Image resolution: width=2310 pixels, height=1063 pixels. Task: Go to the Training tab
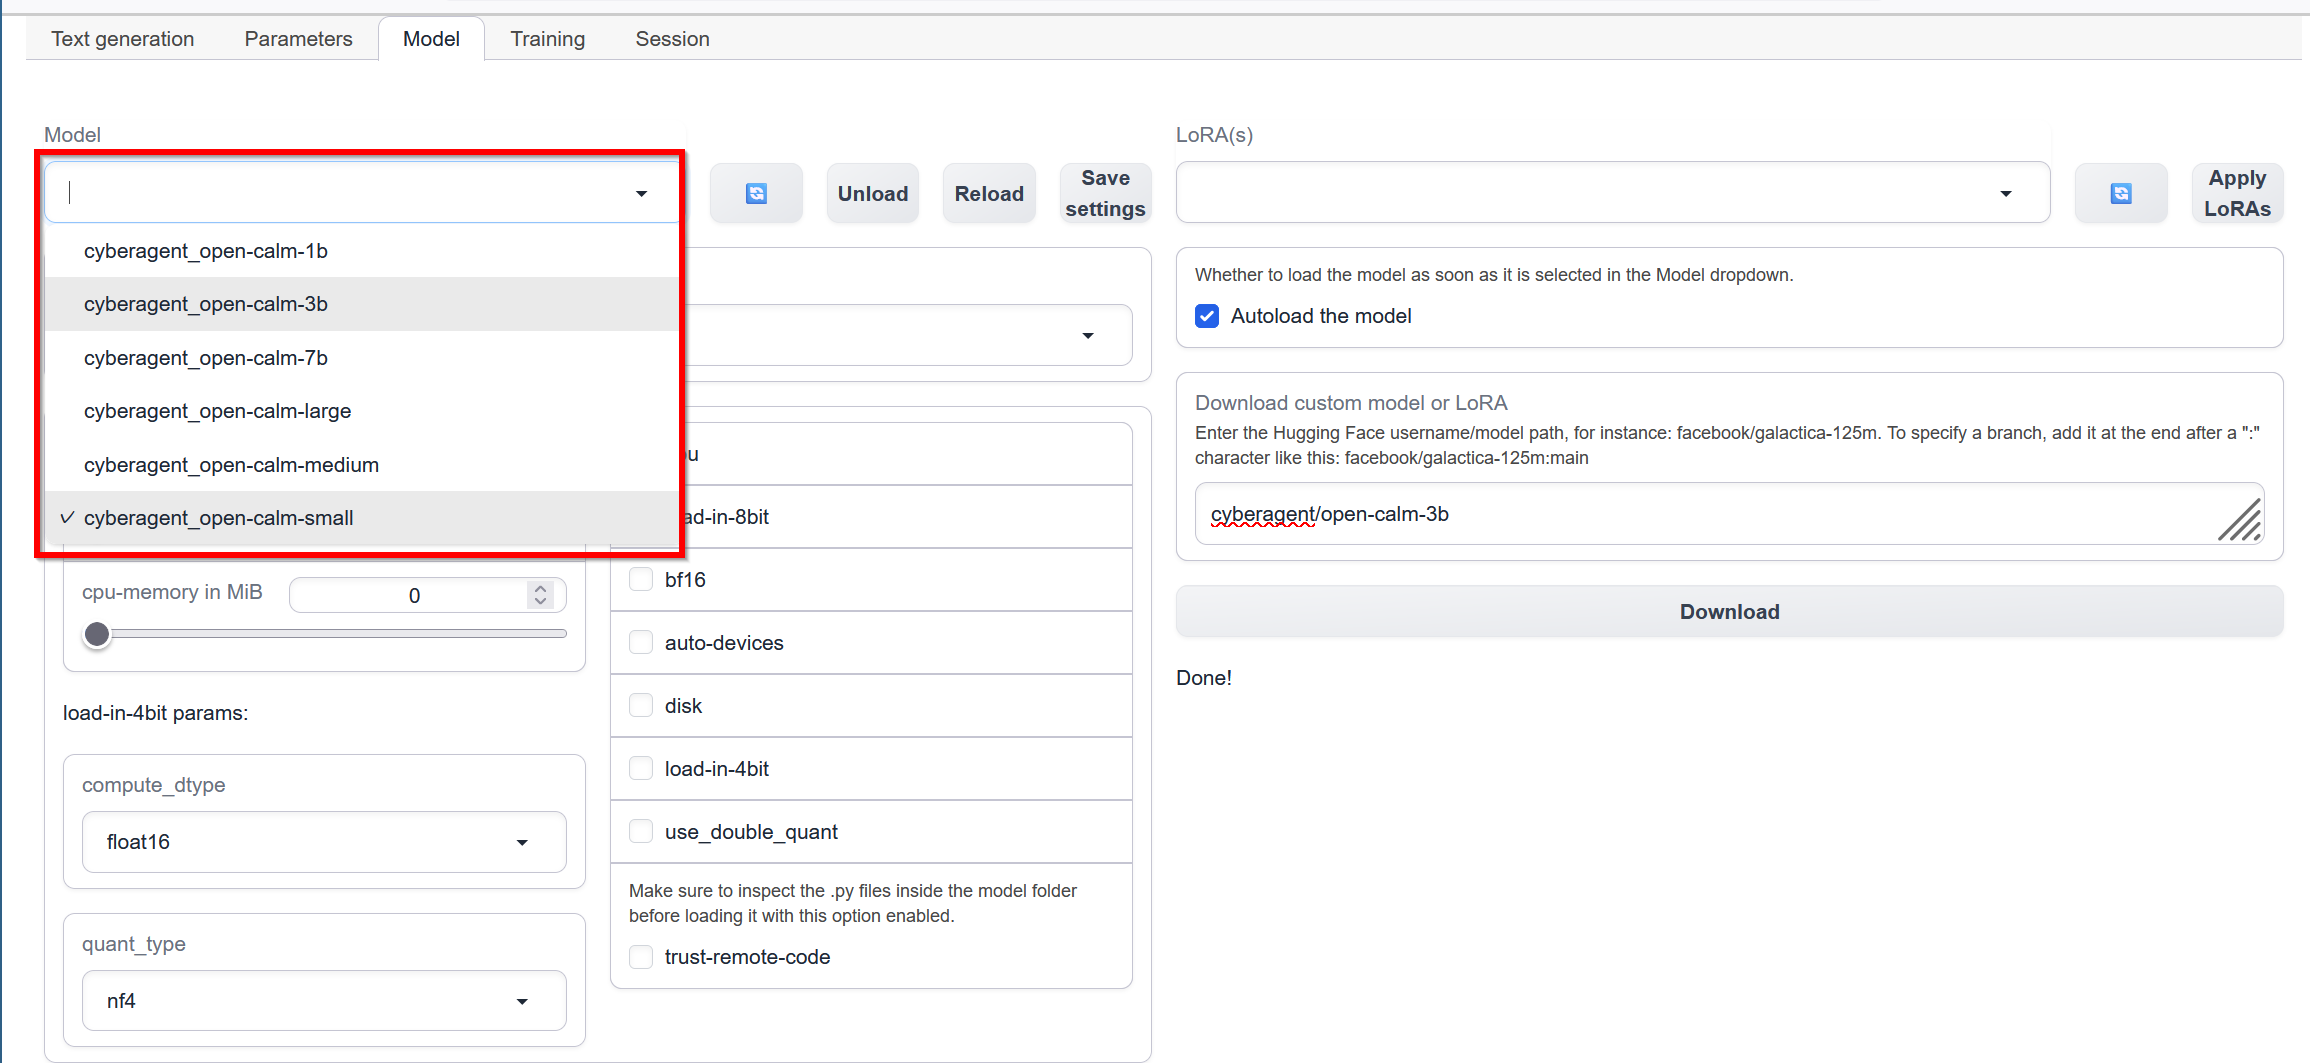click(548, 39)
